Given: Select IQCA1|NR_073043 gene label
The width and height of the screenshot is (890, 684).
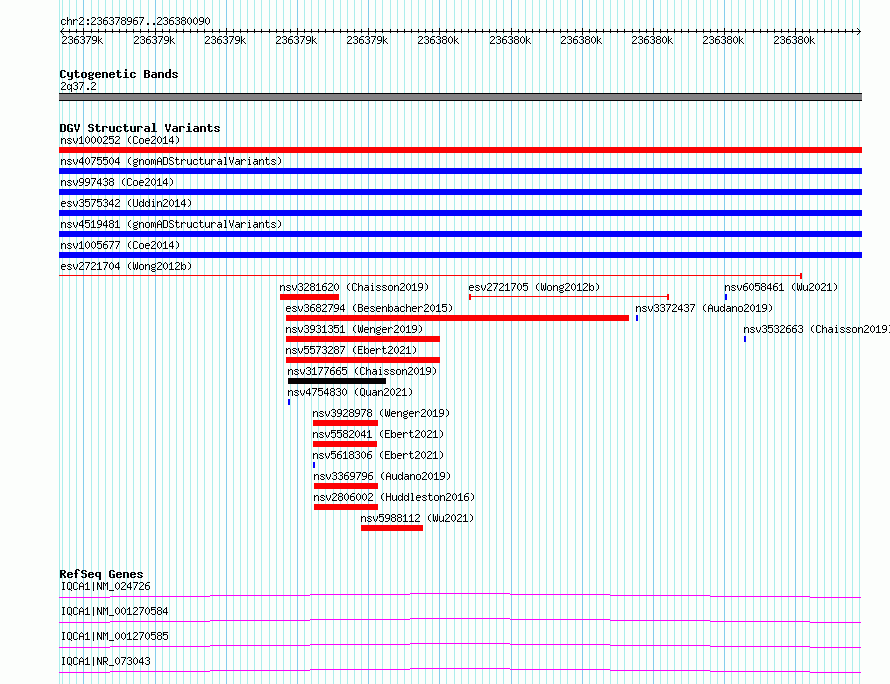Looking at the screenshot, I should [x=106, y=661].
